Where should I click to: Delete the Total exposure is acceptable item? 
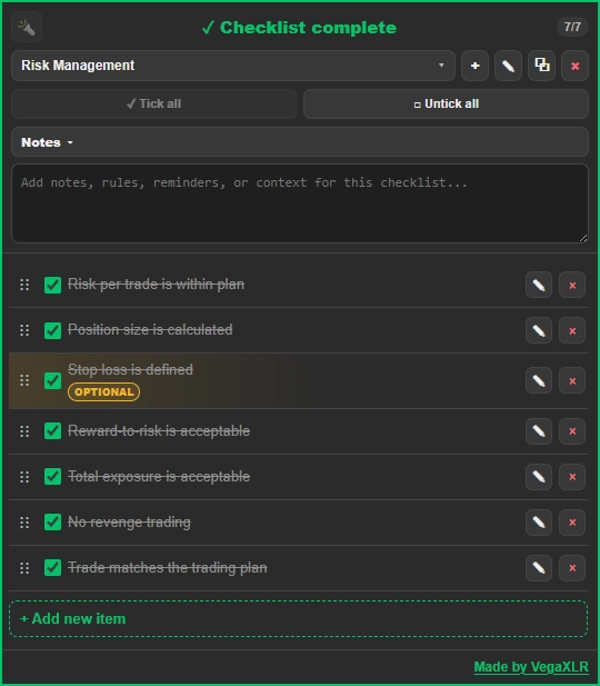(x=572, y=477)
